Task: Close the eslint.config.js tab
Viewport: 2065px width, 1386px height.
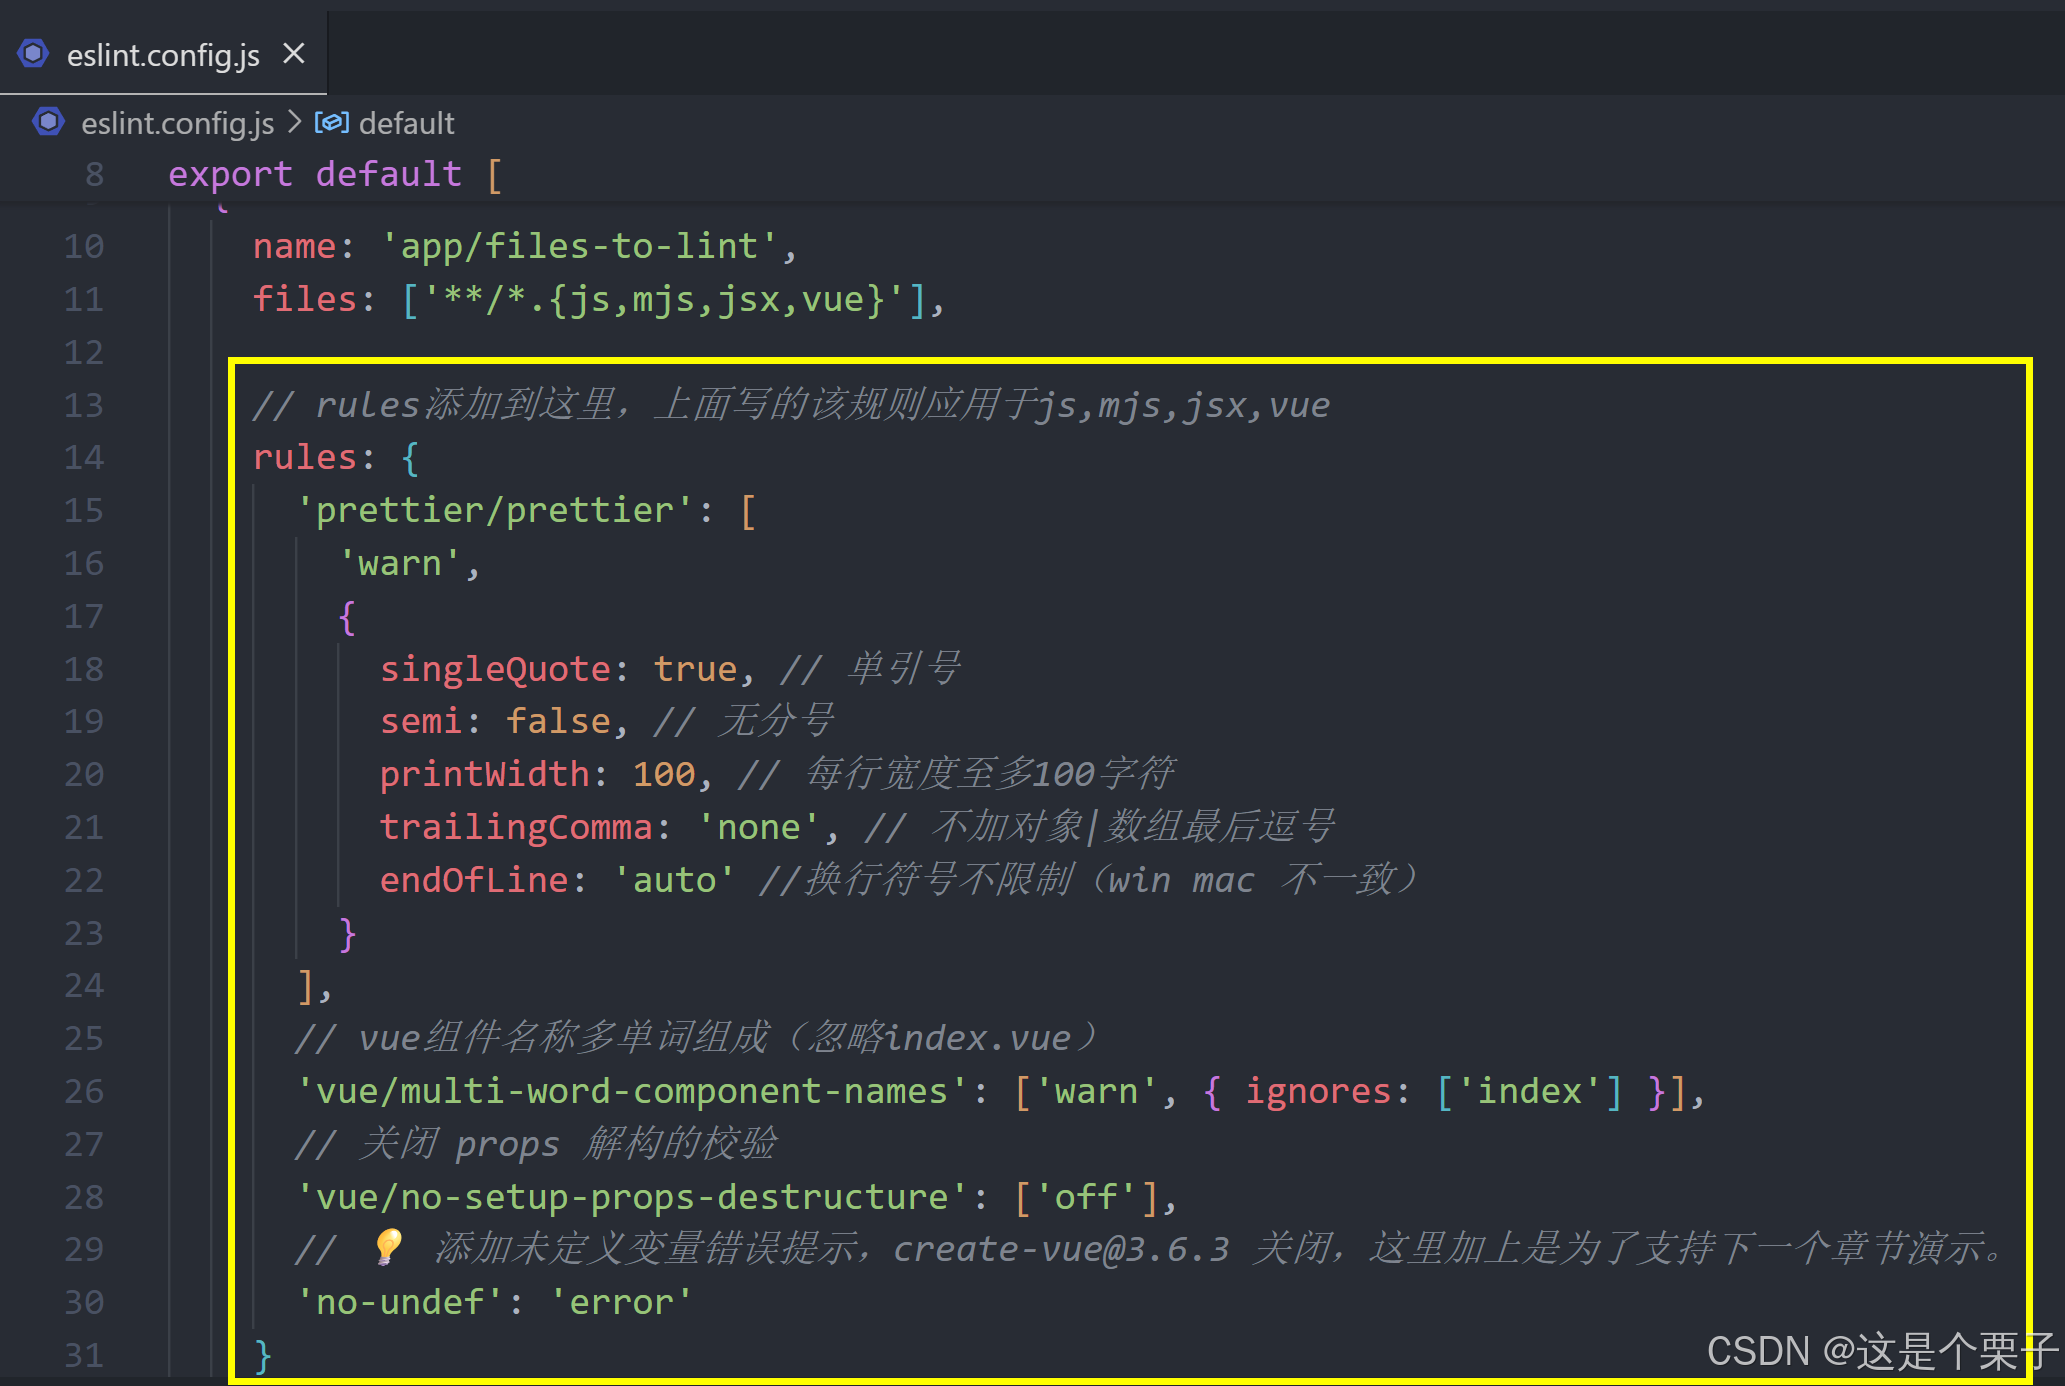Action: click(x=293, y=54)
